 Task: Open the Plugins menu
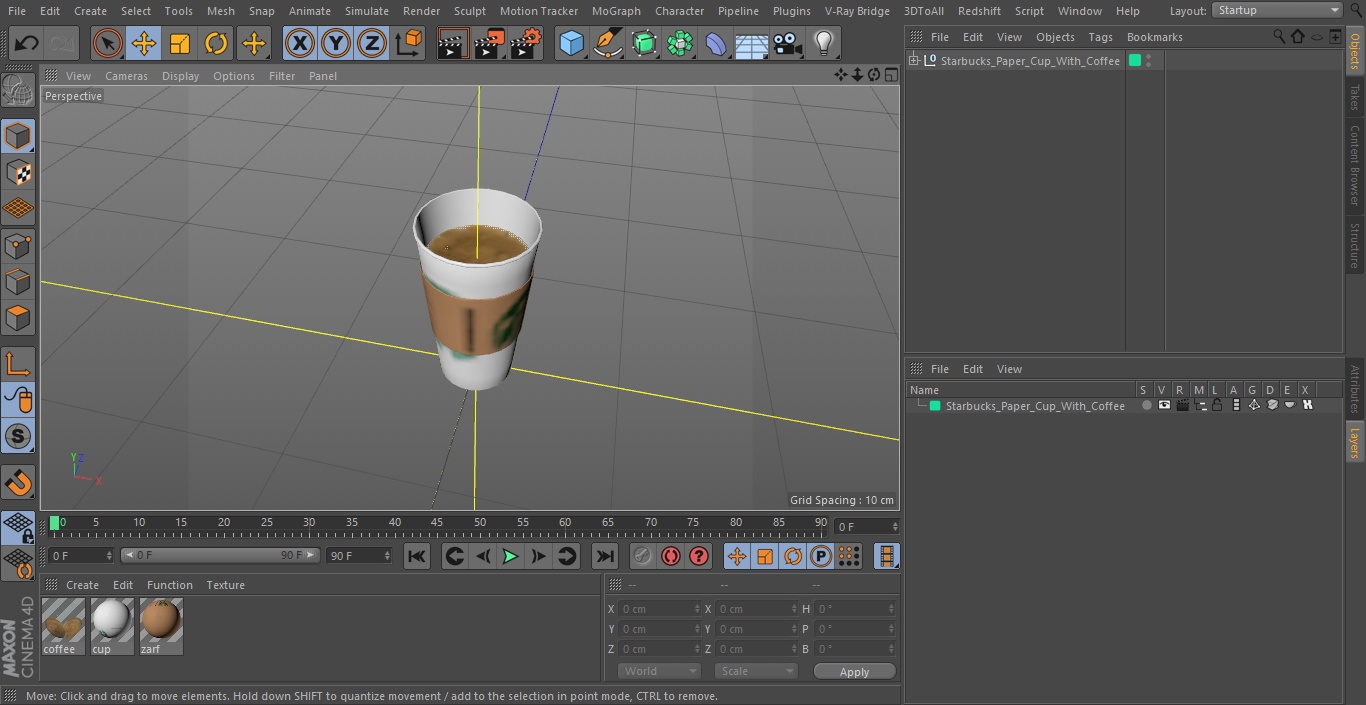click(x=792, y=11)
